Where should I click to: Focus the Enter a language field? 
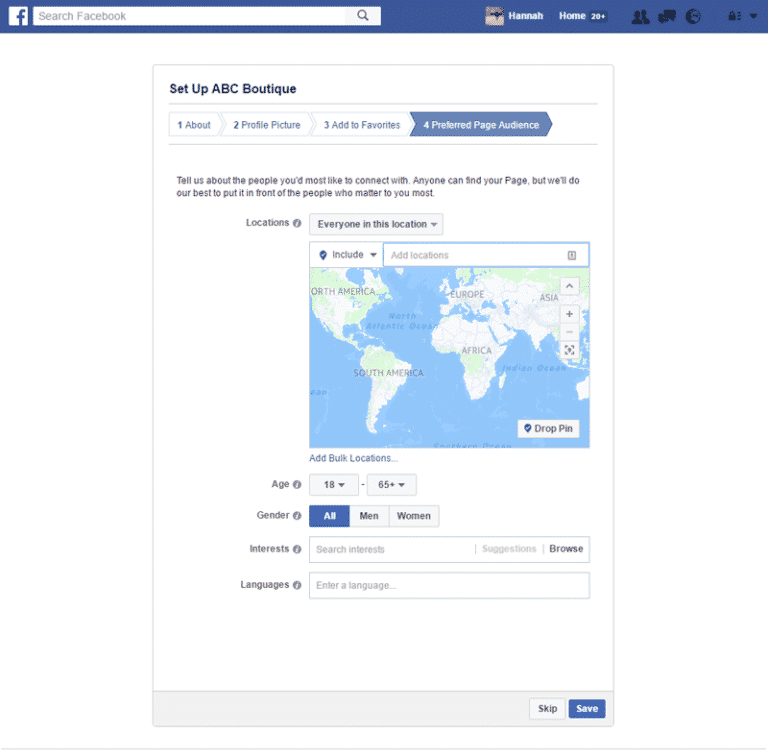(449, 586)
